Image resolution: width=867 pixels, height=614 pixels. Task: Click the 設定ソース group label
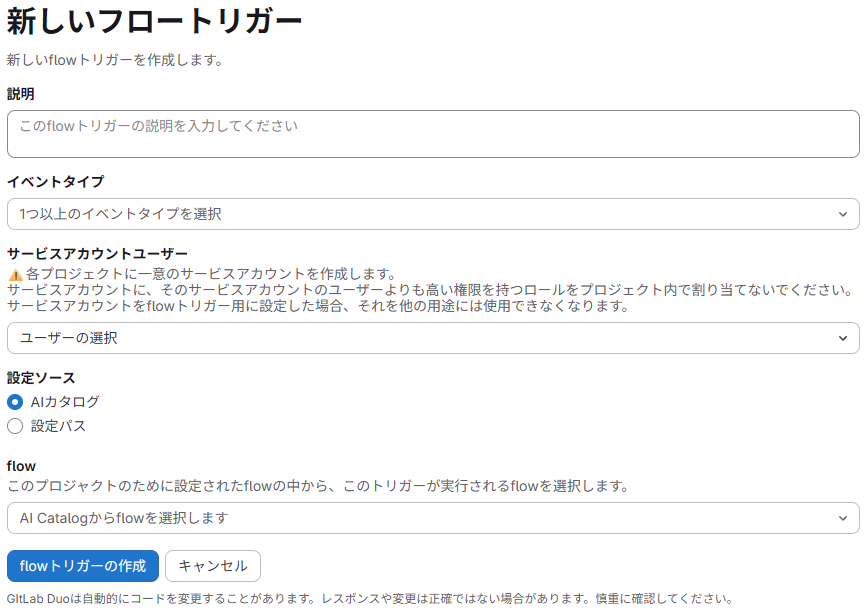[41, 378]
